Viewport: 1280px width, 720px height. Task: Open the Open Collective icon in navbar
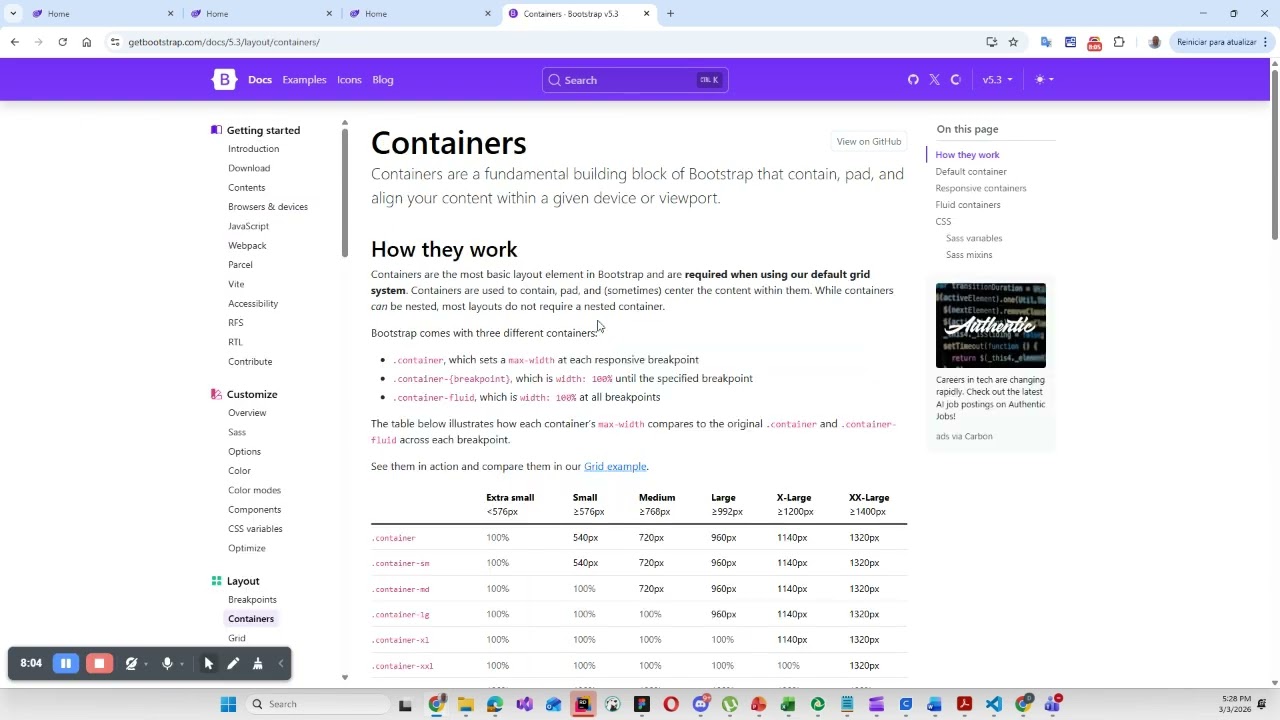(956, 80)
